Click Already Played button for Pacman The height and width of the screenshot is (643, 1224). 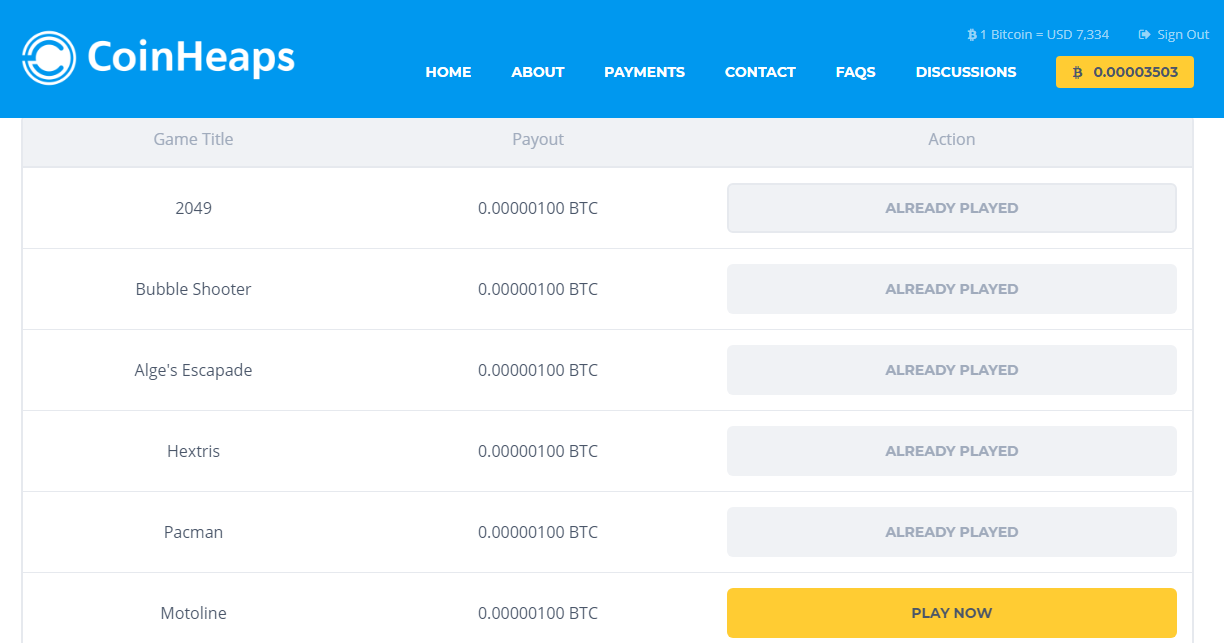pos(951,532)
